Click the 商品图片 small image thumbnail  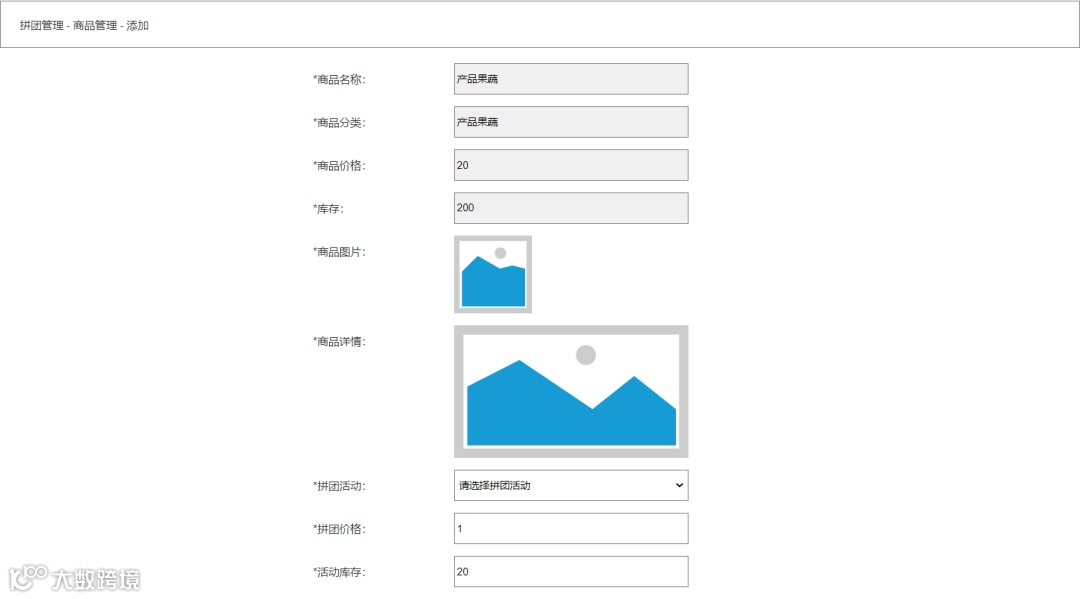coord(493,275)
